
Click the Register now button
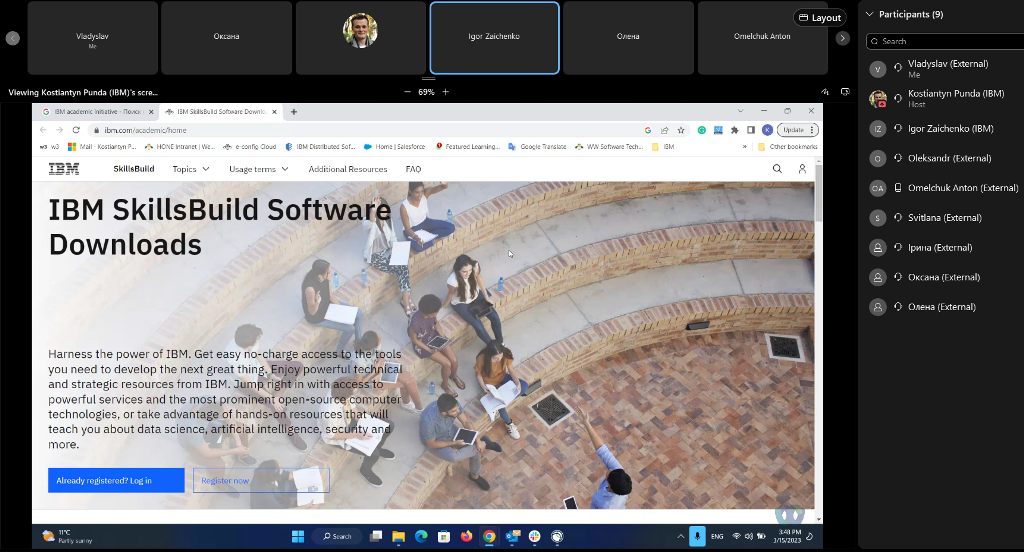261,481
